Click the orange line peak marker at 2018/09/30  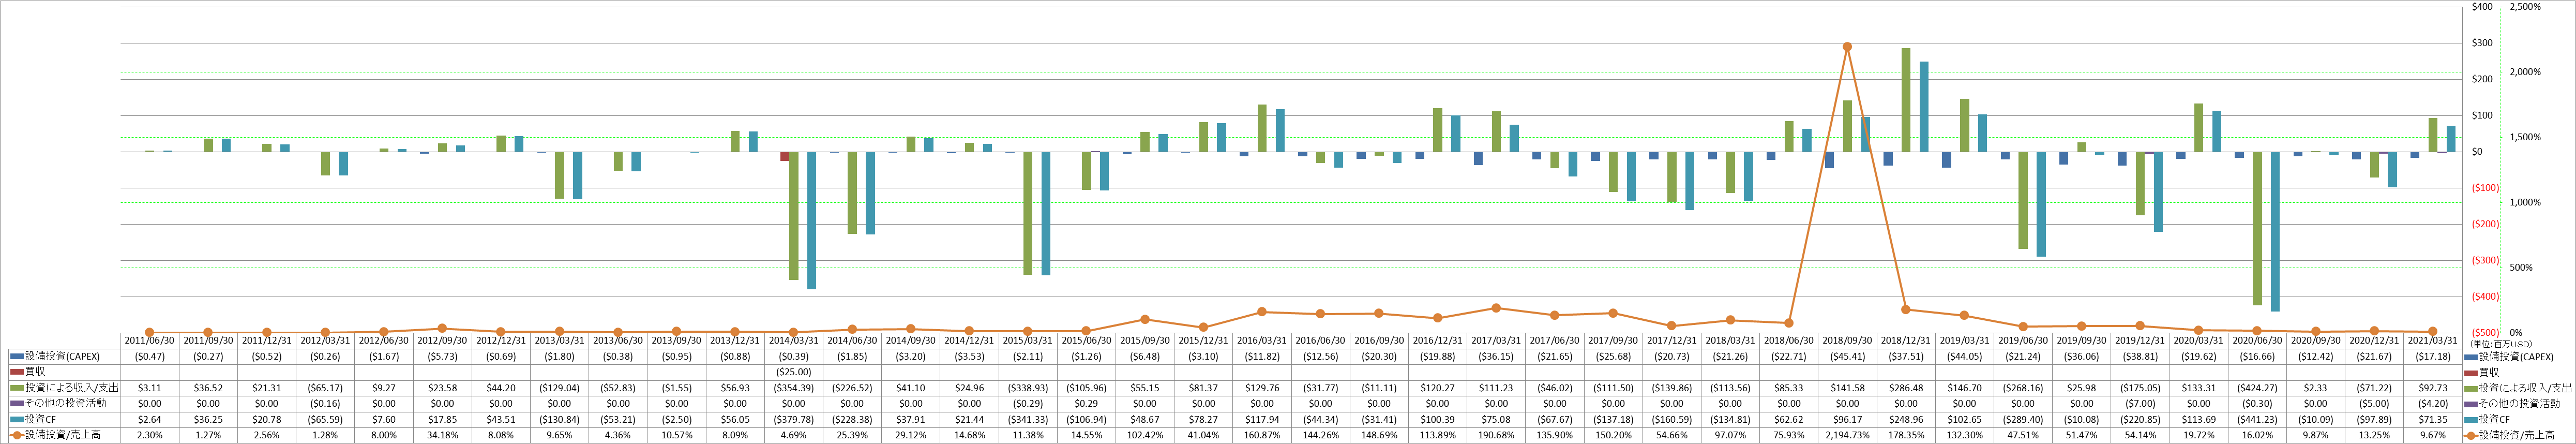[1847, 47]
